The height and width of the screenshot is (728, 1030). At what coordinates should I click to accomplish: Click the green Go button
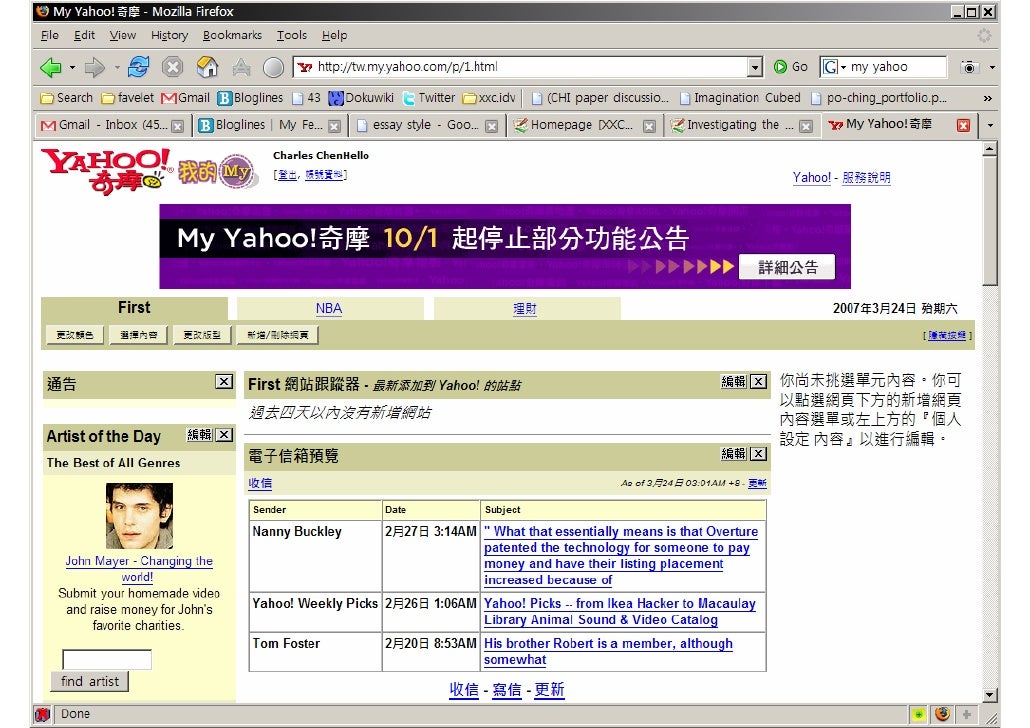[790, 66]
